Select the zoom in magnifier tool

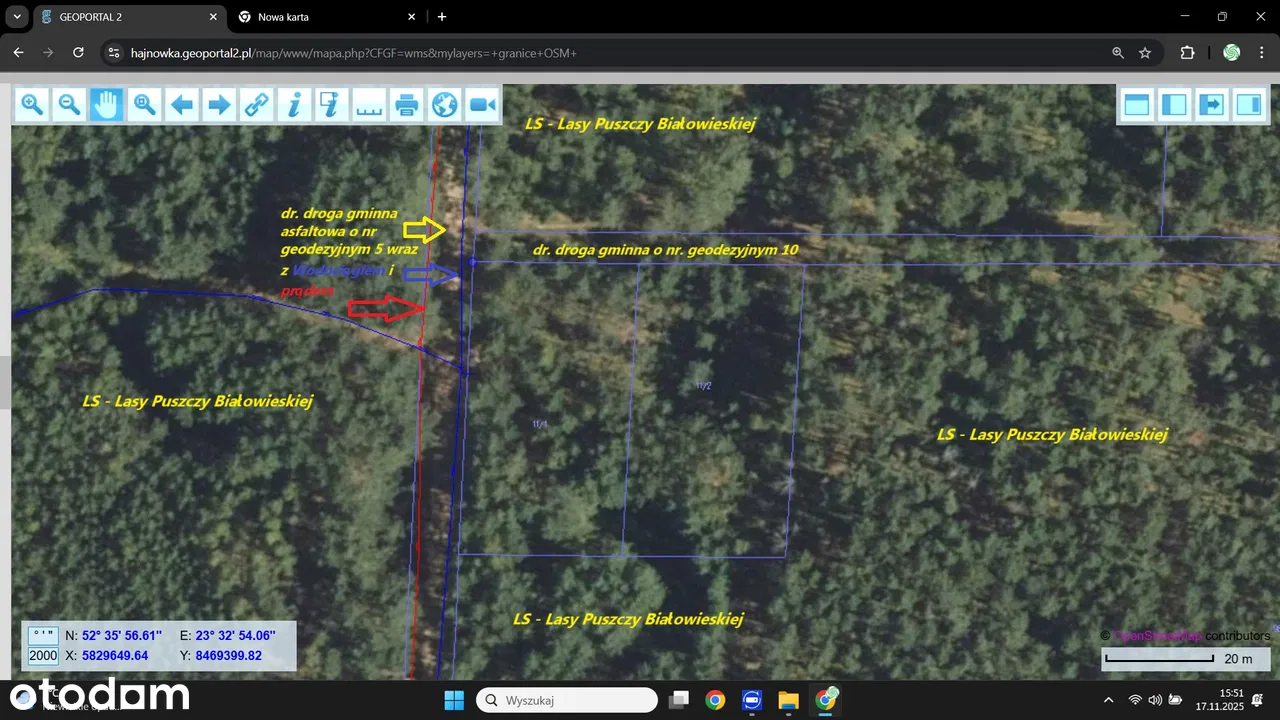pyautogui.click(x=32, y=104)
